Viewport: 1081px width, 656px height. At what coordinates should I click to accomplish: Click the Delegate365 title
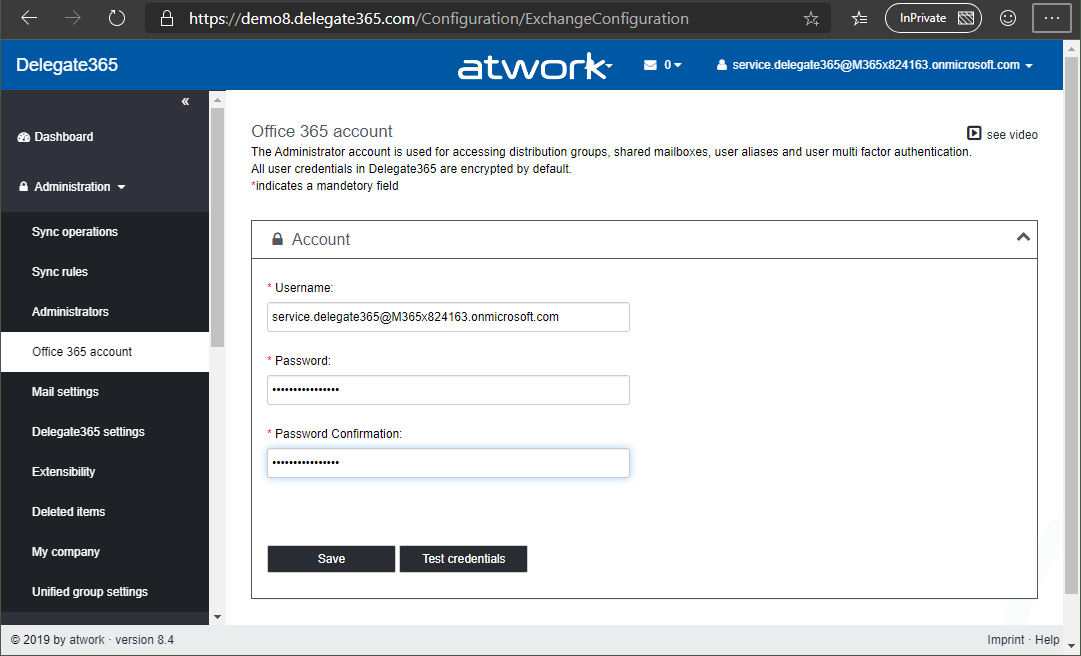pyautogui.click(x=67, y=65)
